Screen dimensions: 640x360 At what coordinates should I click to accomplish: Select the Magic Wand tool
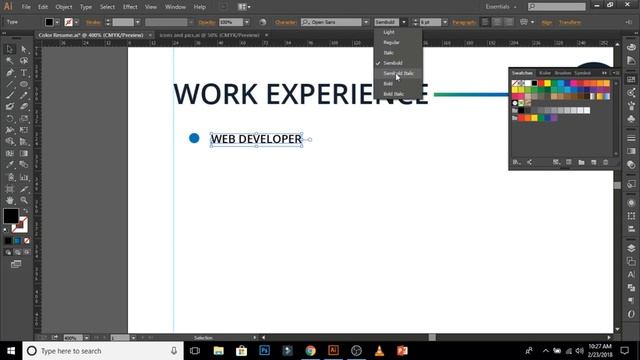tap(10, 61)
